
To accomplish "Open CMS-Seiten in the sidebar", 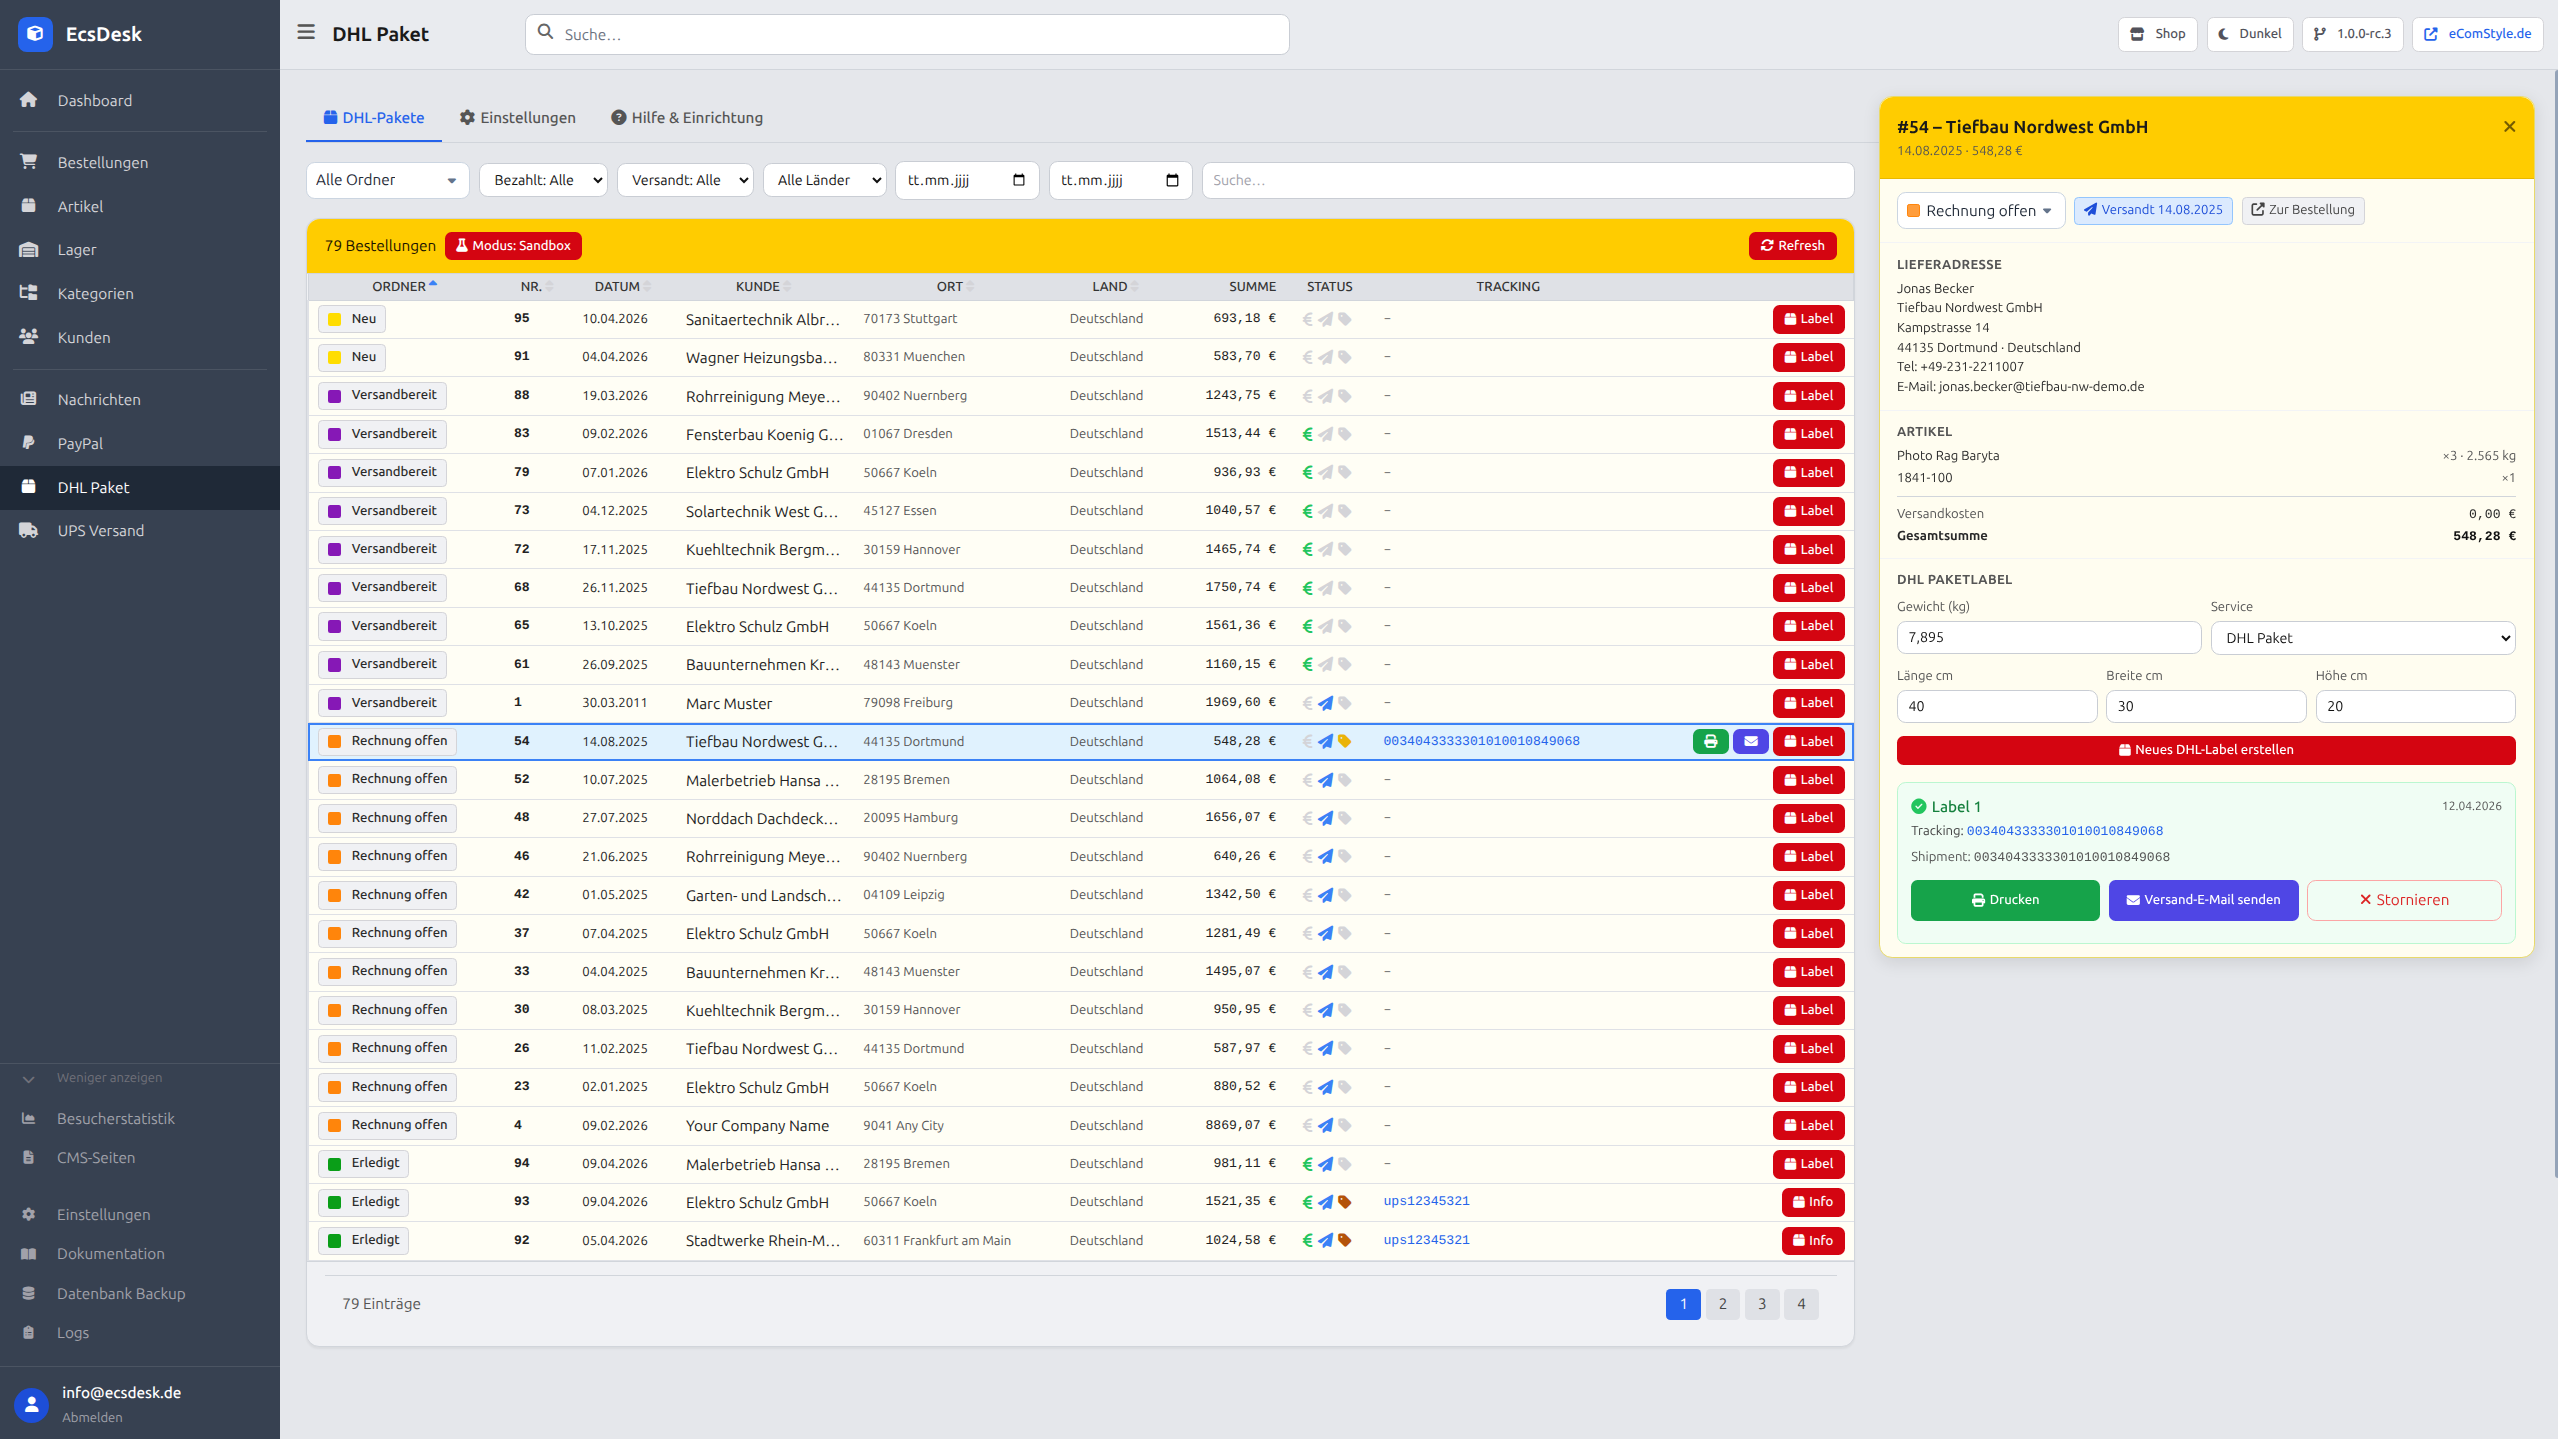I will click(x=140, y=1157).
